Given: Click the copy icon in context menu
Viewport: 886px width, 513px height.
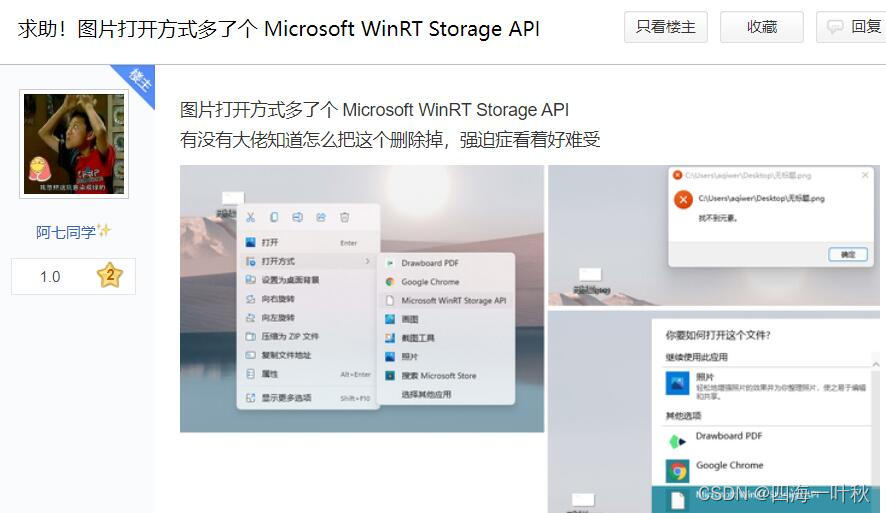Looking at the screenshot, I should pyautogui.click(x=274, y=217).
